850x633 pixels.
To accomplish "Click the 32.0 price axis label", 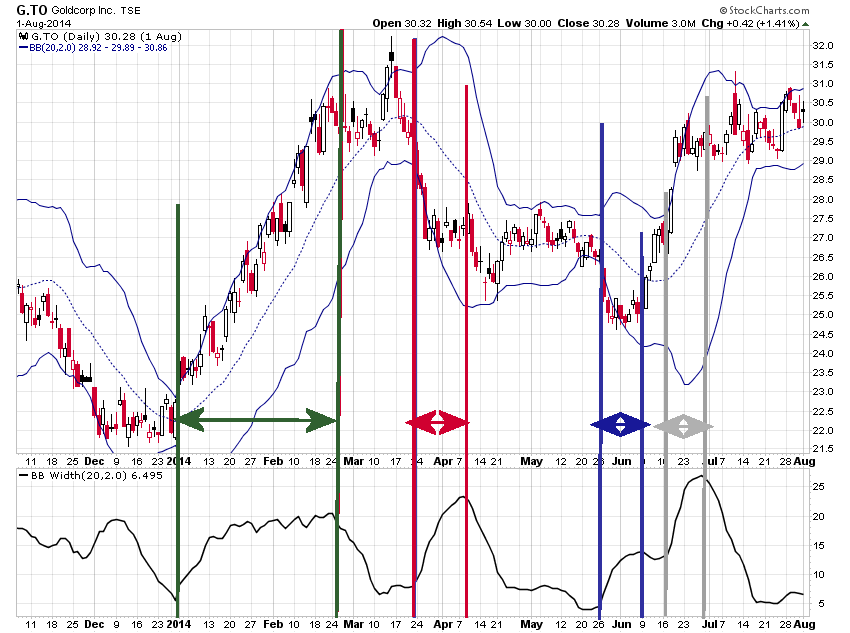I will (823, 46).
